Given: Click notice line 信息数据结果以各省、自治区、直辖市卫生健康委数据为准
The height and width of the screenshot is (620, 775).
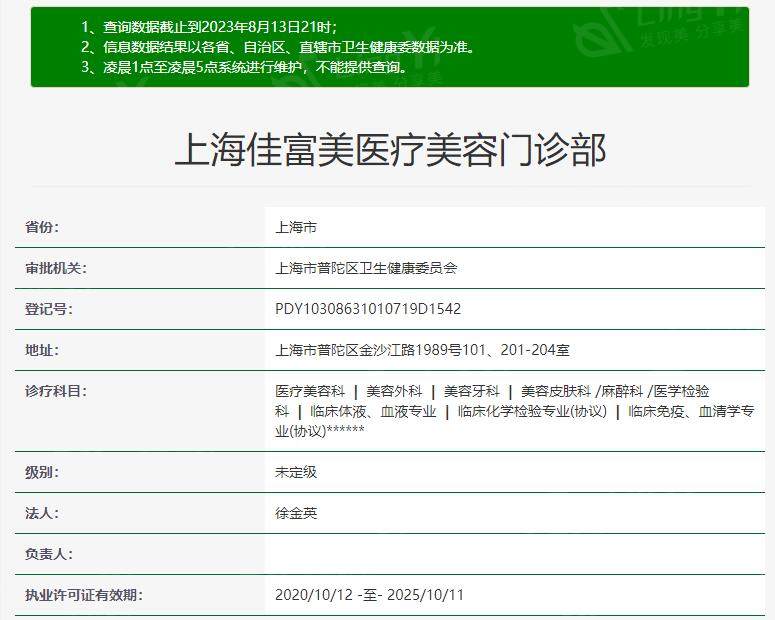Looking at the screenshot, I should click(x=278, y=47).
